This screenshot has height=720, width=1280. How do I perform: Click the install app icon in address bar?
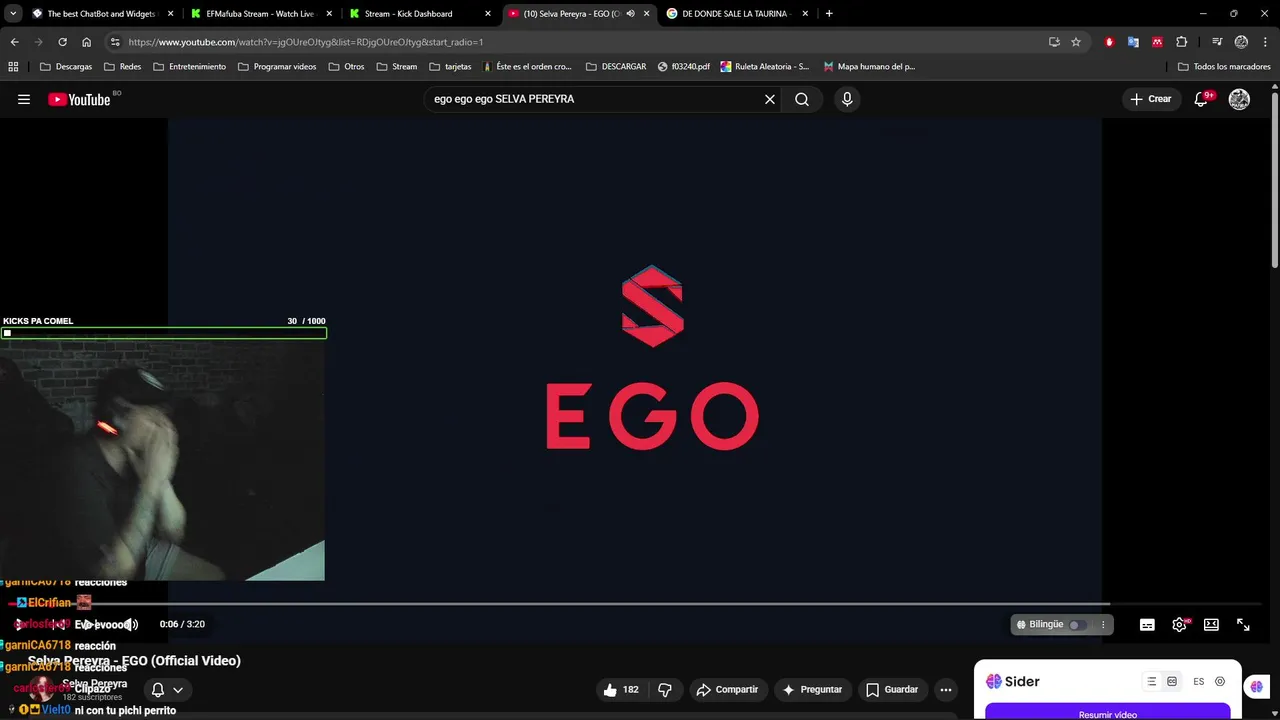(1054, 42)
